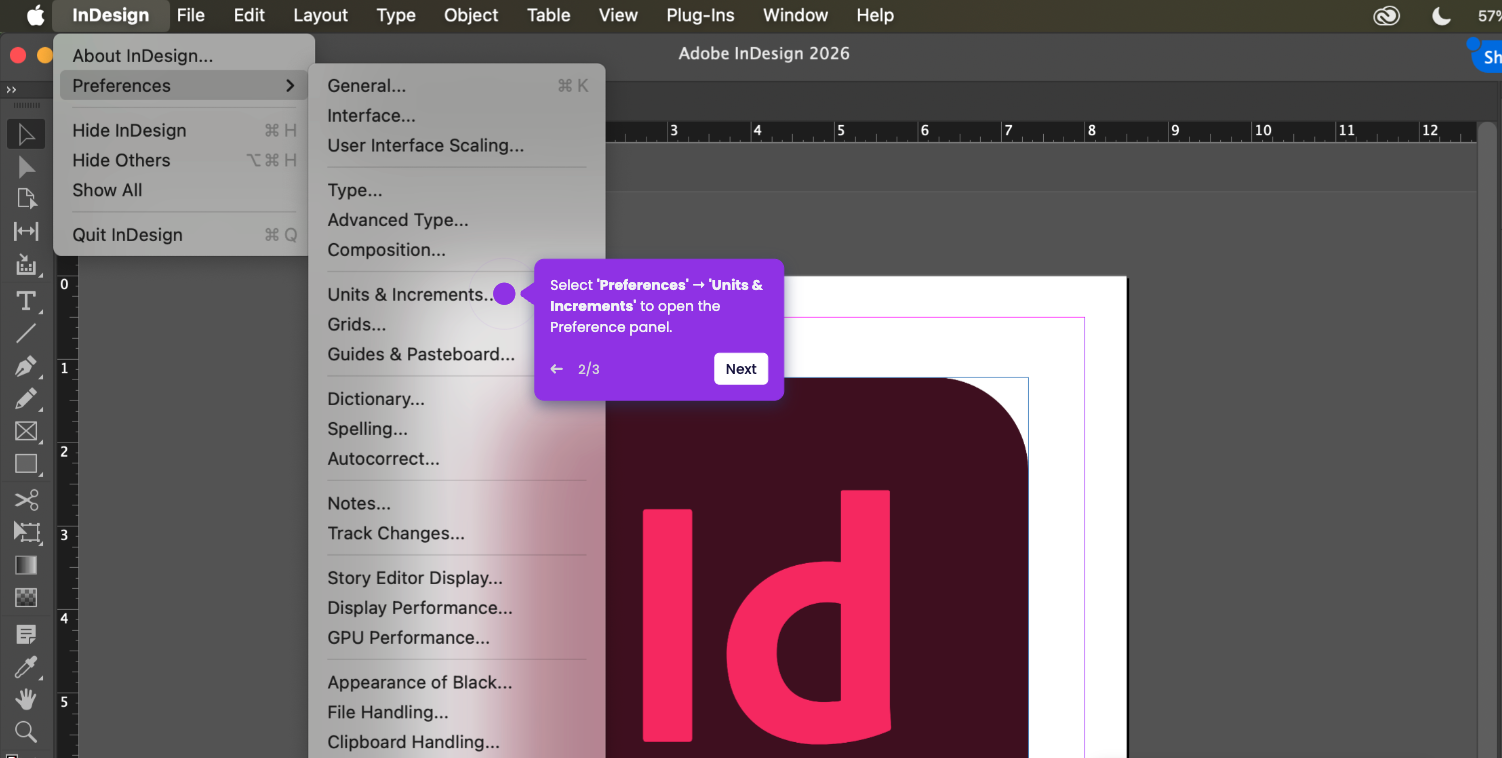This screenshot has width=1502, height=758.
Task: Open Appearance of Black... preferences
Action: pyautogui.click(x=457, y=683)
